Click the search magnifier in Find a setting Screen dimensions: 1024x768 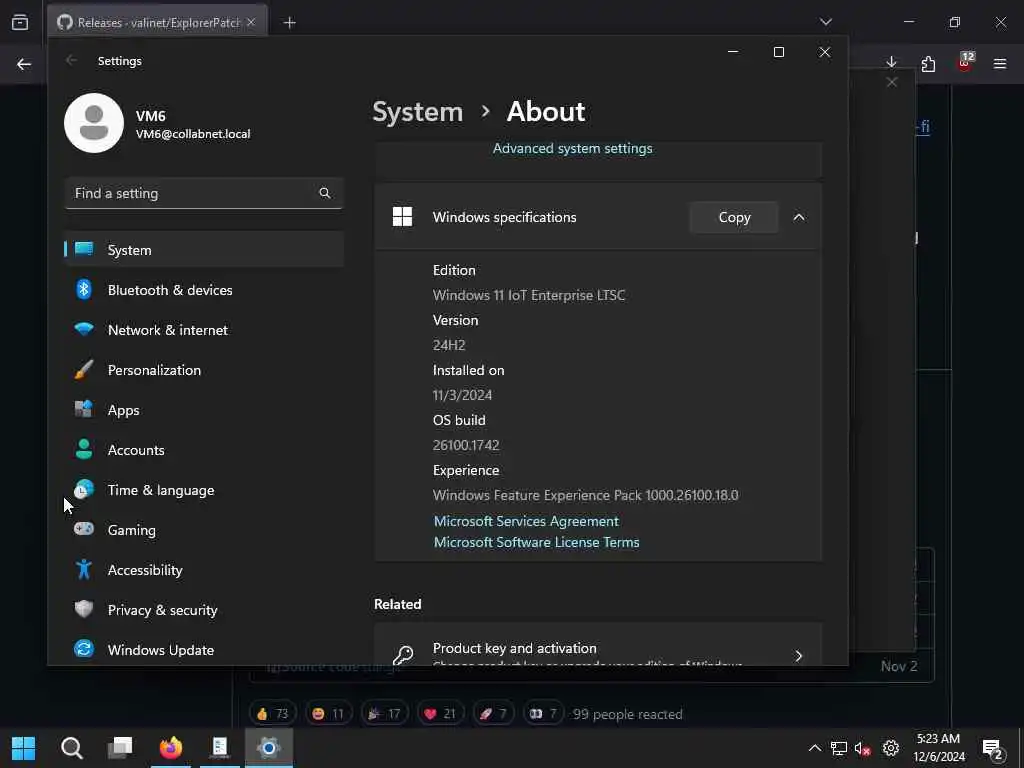[x=325, y=193]
